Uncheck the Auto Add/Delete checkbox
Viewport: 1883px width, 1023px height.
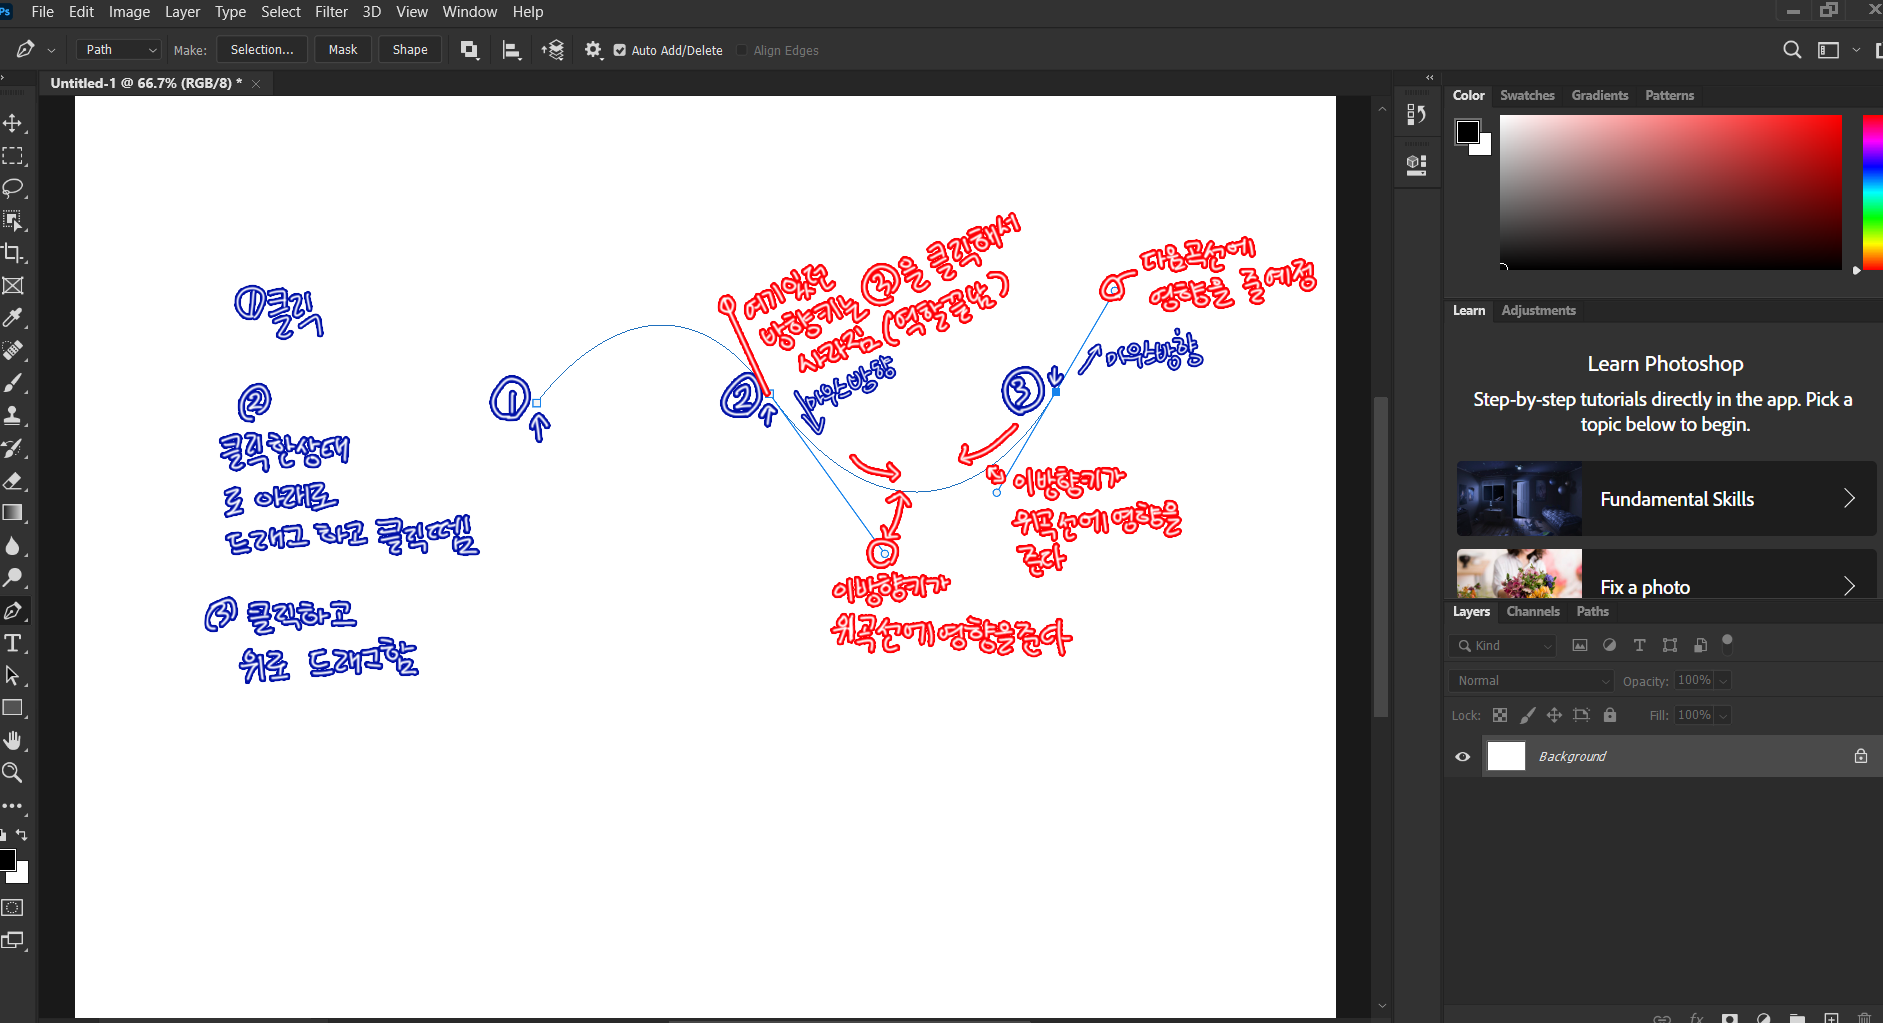pos(620,50)
